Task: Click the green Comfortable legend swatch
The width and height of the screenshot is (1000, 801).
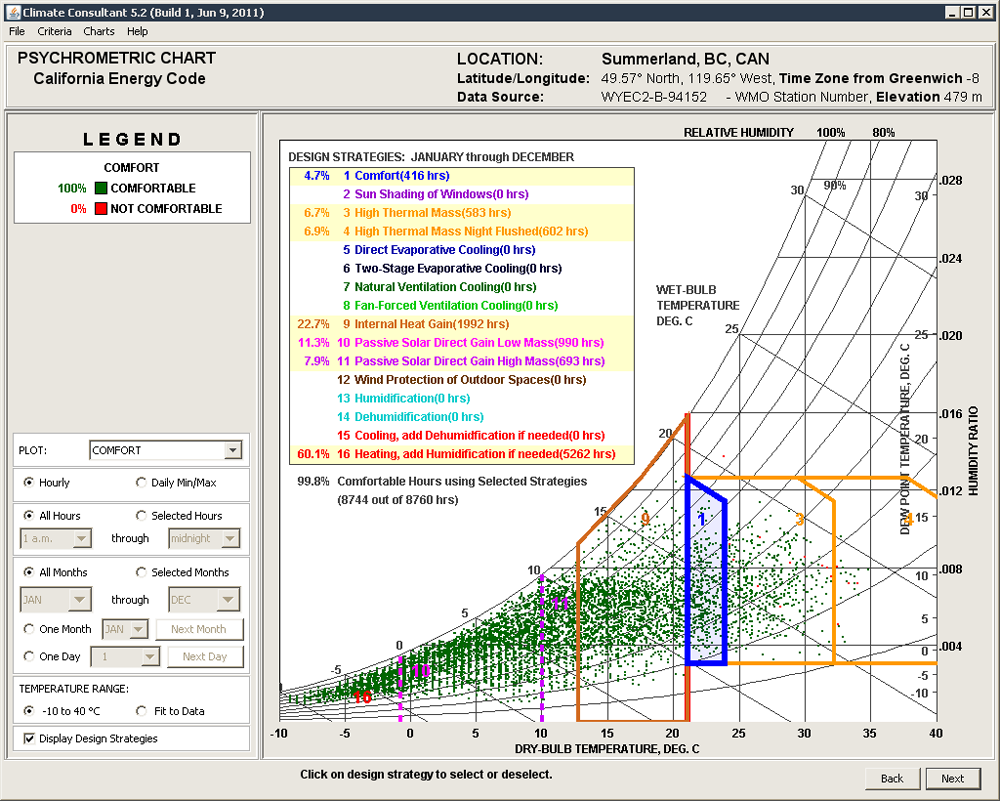Action: pos(101,188)
